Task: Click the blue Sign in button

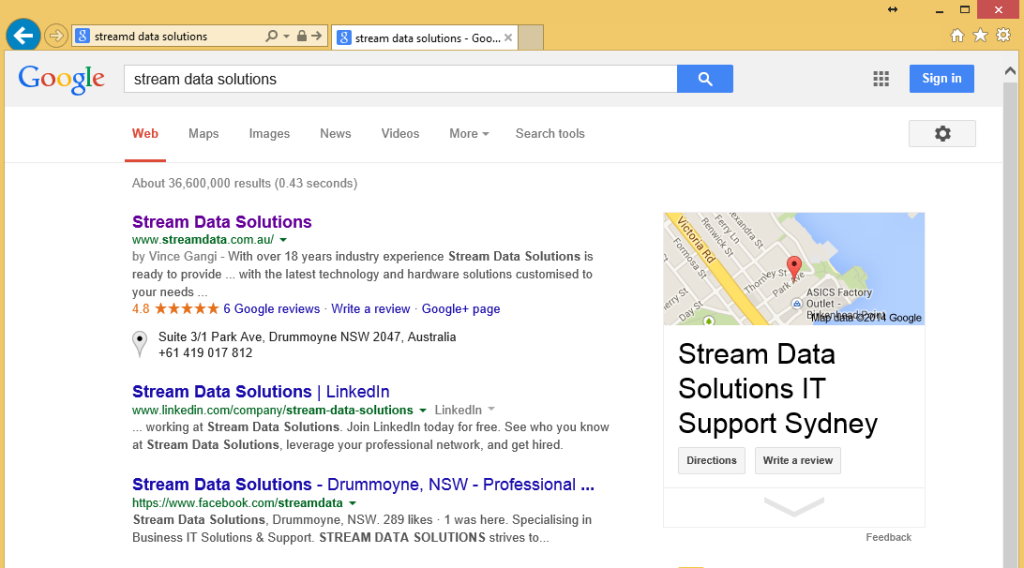Action: 942,78
